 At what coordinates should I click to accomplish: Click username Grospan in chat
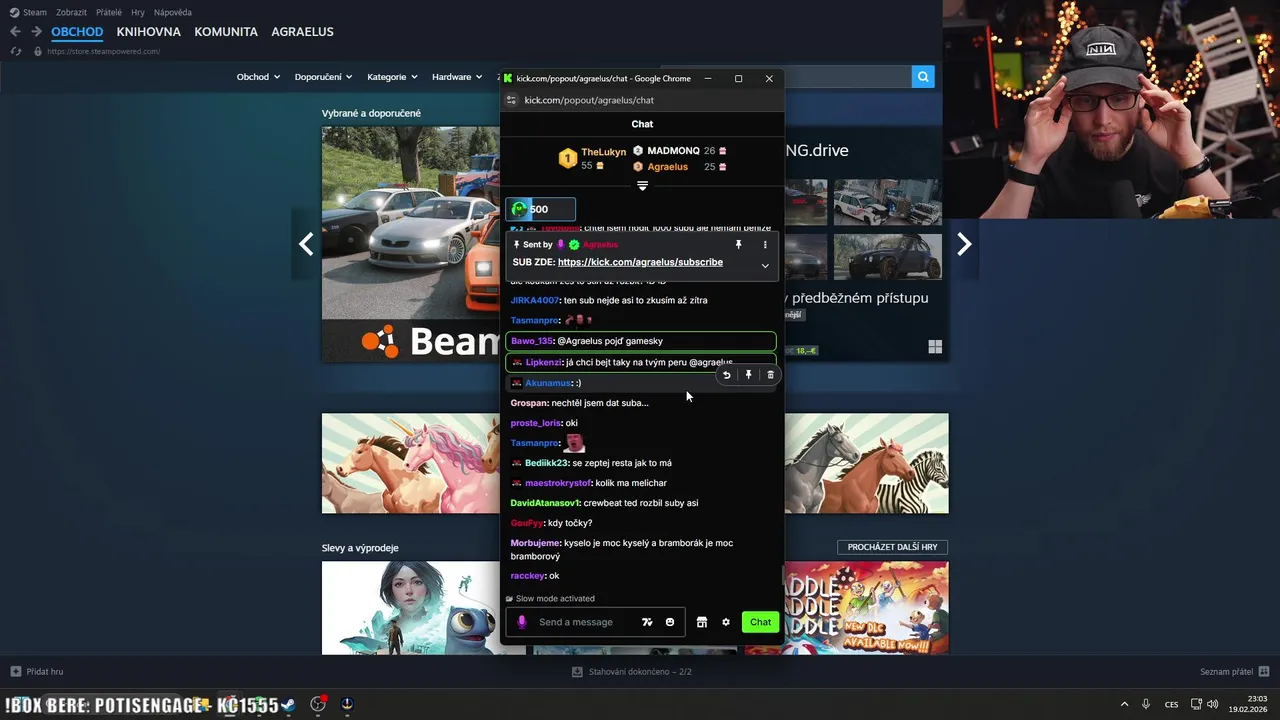[x=529, y=403]
